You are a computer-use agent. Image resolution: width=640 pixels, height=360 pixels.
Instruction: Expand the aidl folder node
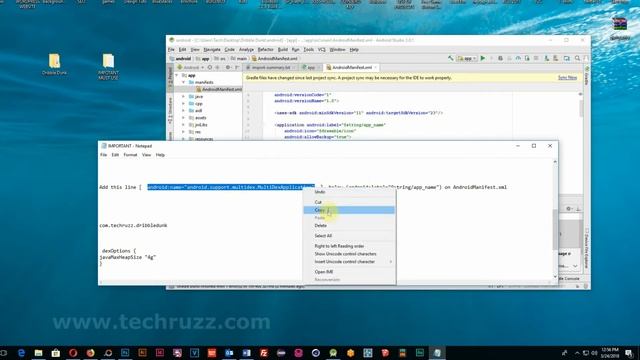pos(183,111)
